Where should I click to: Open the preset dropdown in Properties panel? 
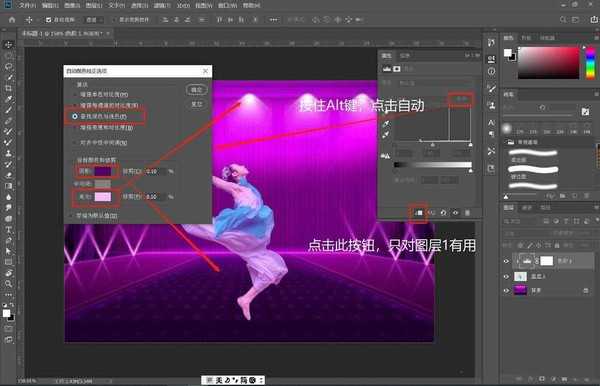435,83
